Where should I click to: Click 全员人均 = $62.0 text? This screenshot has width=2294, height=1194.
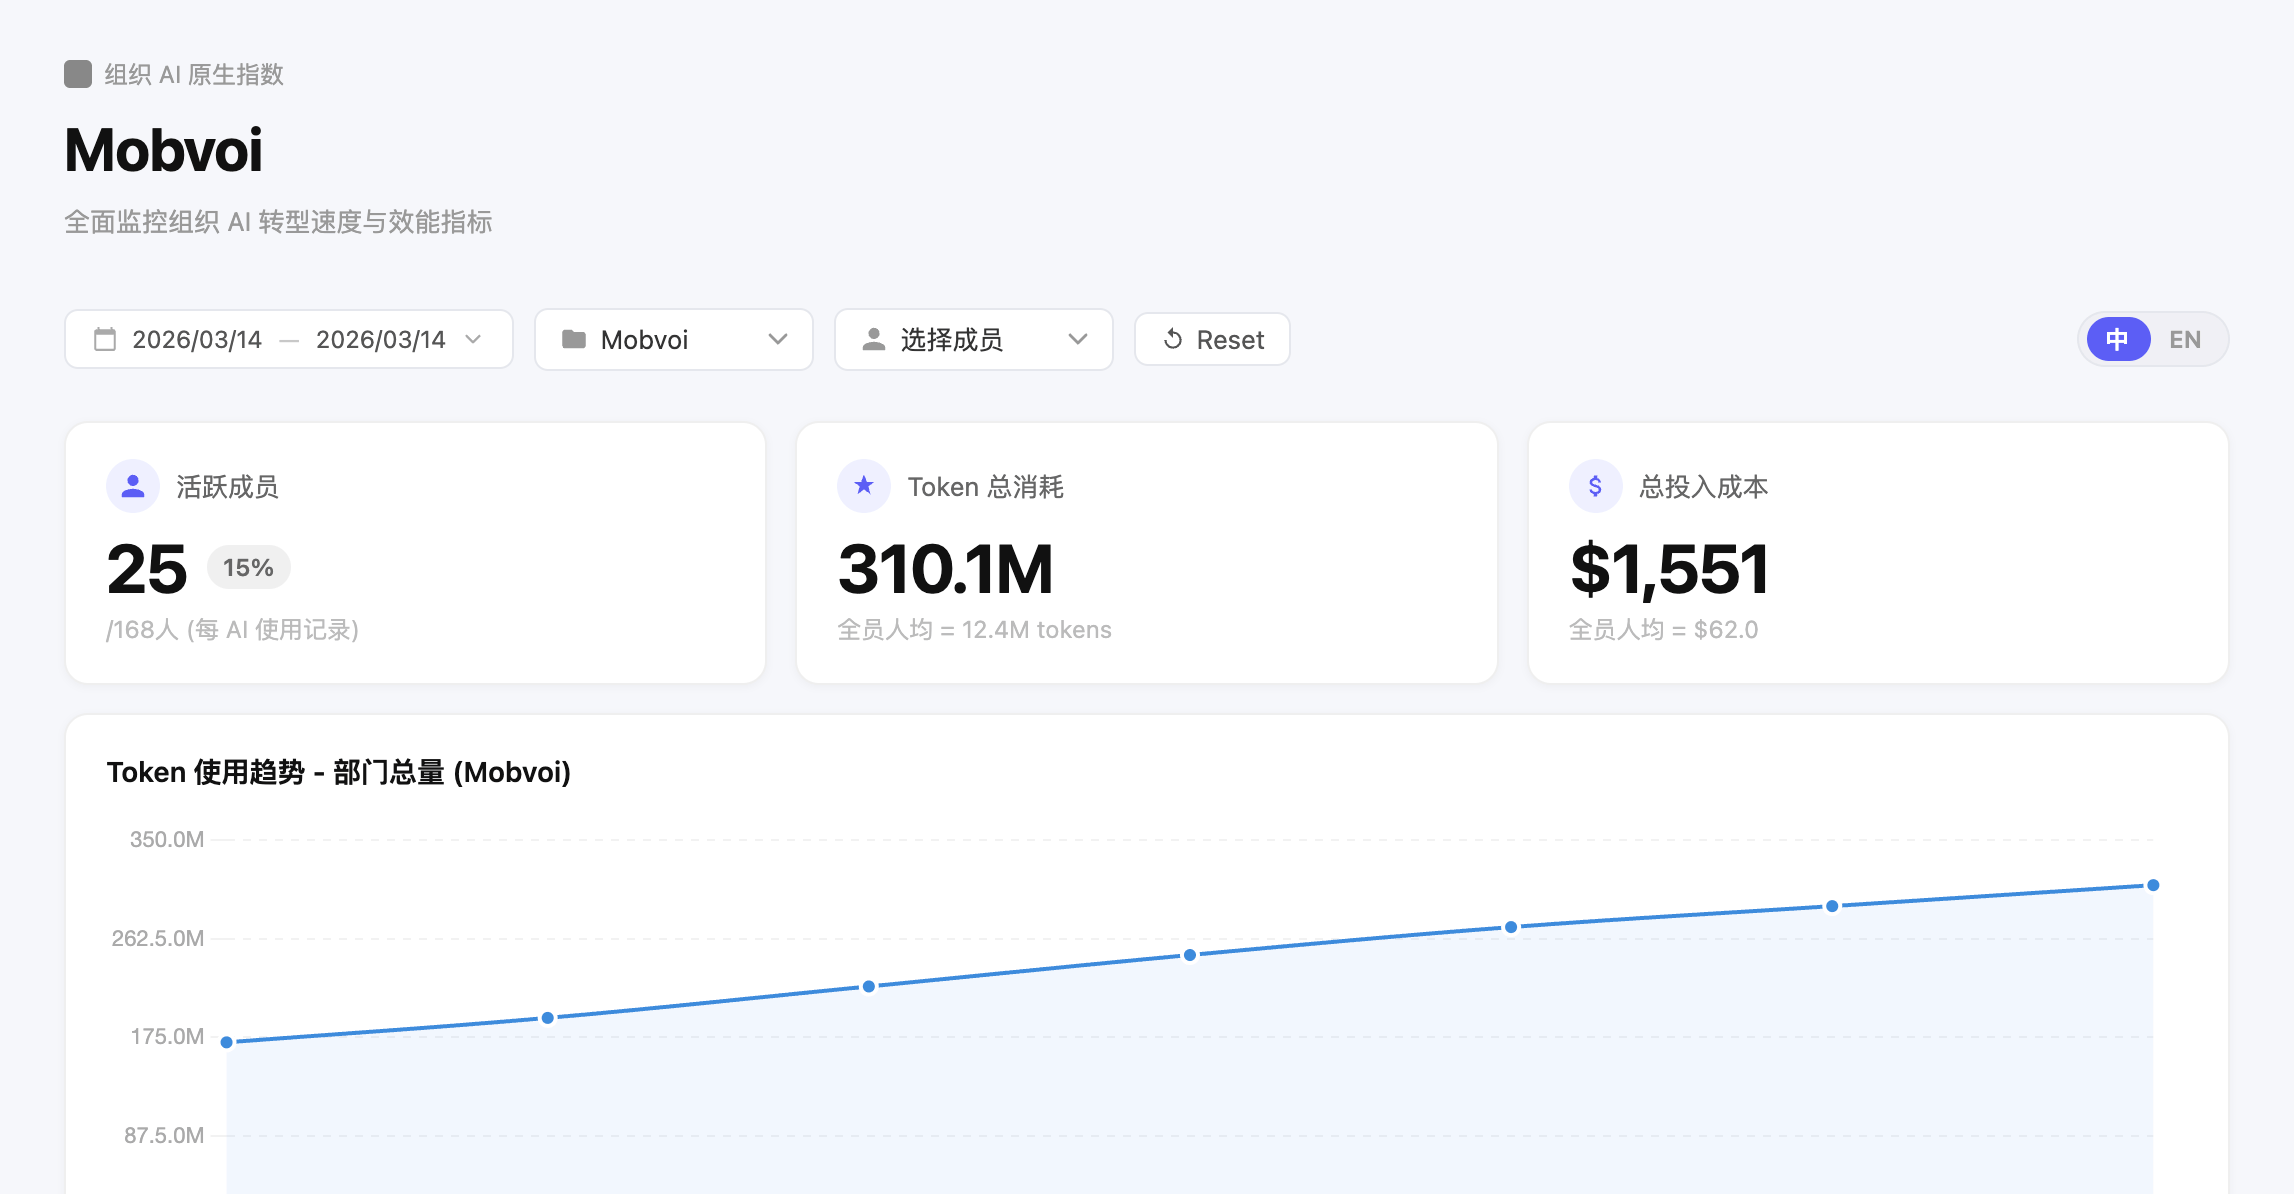1664,630
